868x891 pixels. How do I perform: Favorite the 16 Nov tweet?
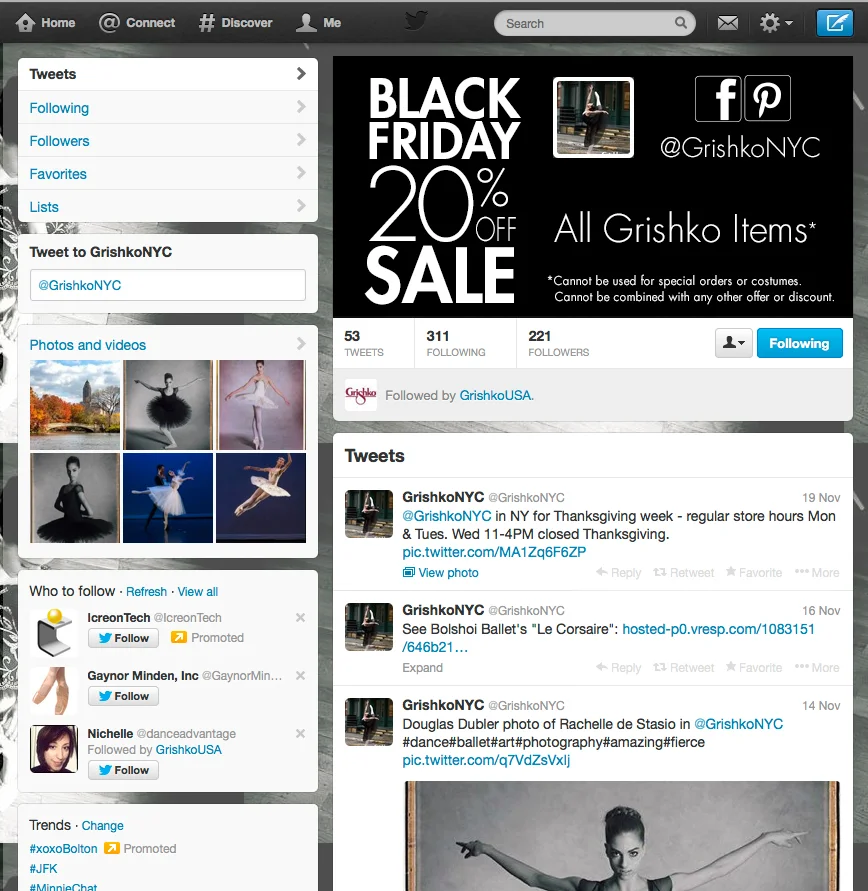pyautogui.click(x=754, y=667)
